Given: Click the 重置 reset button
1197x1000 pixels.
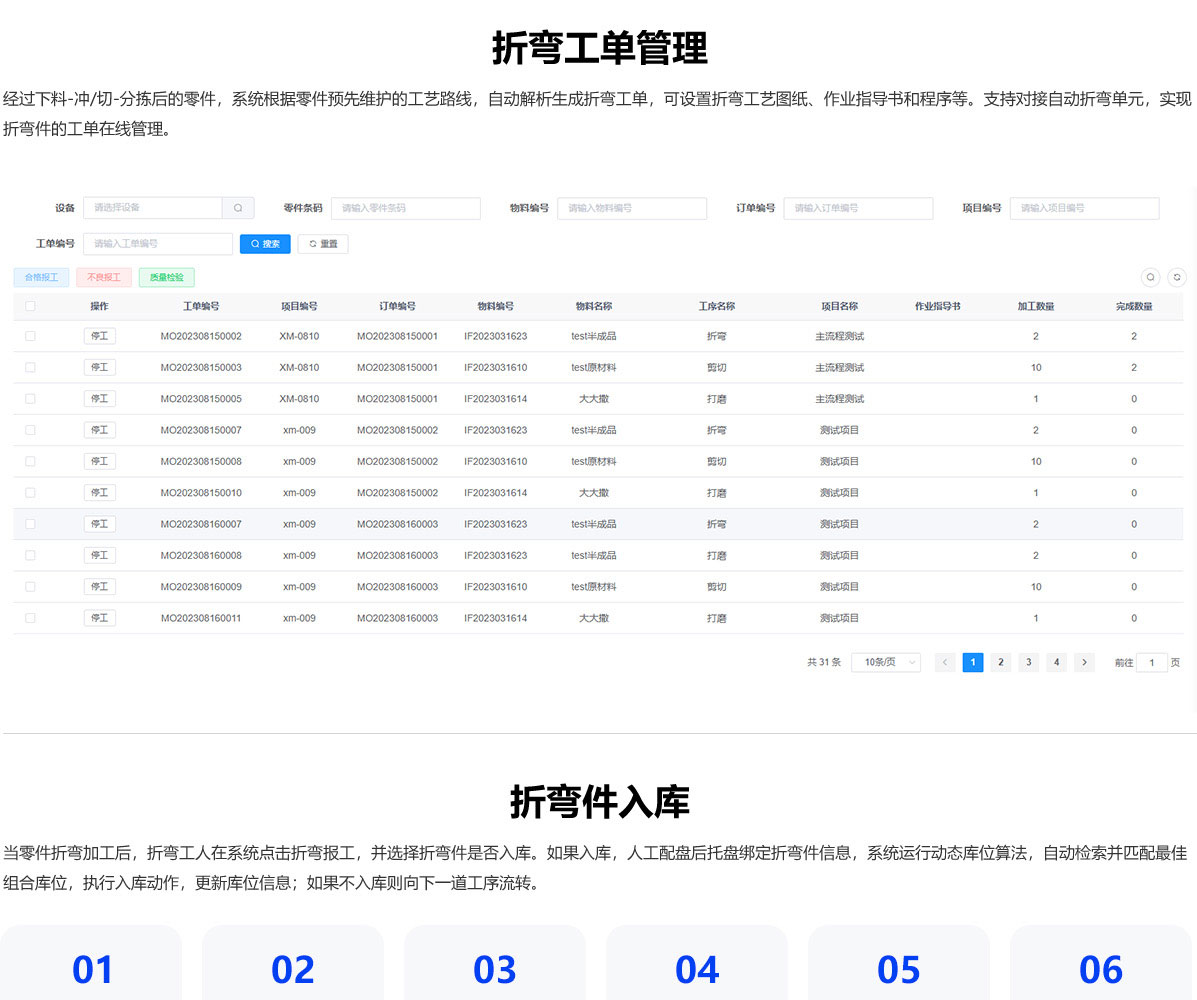Looking at the screenshot, I should (x=323, y=244).
